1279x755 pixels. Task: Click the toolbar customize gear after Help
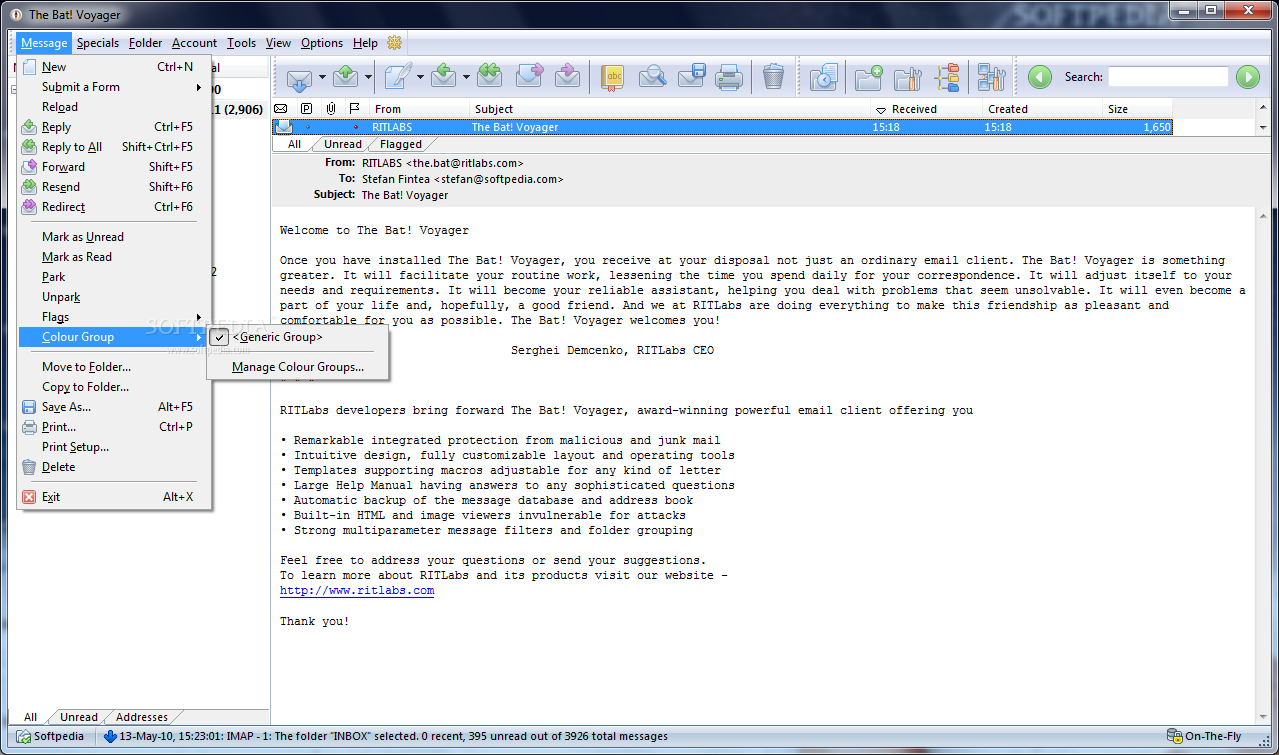pyautogui.click(x=394, y=43)
